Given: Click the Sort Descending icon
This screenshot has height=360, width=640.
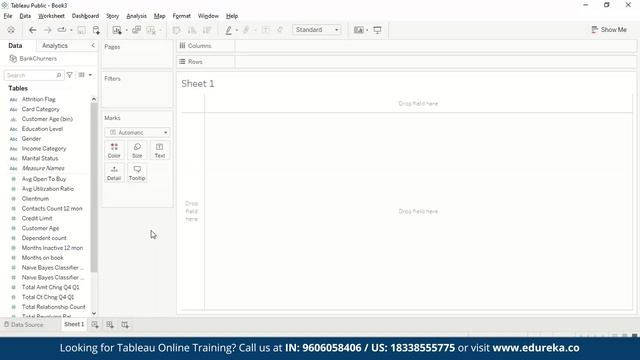Looking at the screenshot, I should (207, 30).
